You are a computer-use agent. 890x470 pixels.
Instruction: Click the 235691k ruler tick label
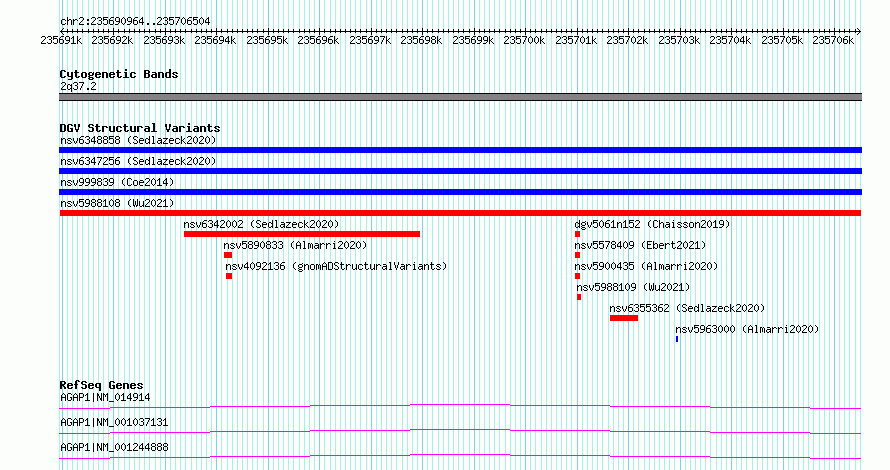click(x=61, y=40)
